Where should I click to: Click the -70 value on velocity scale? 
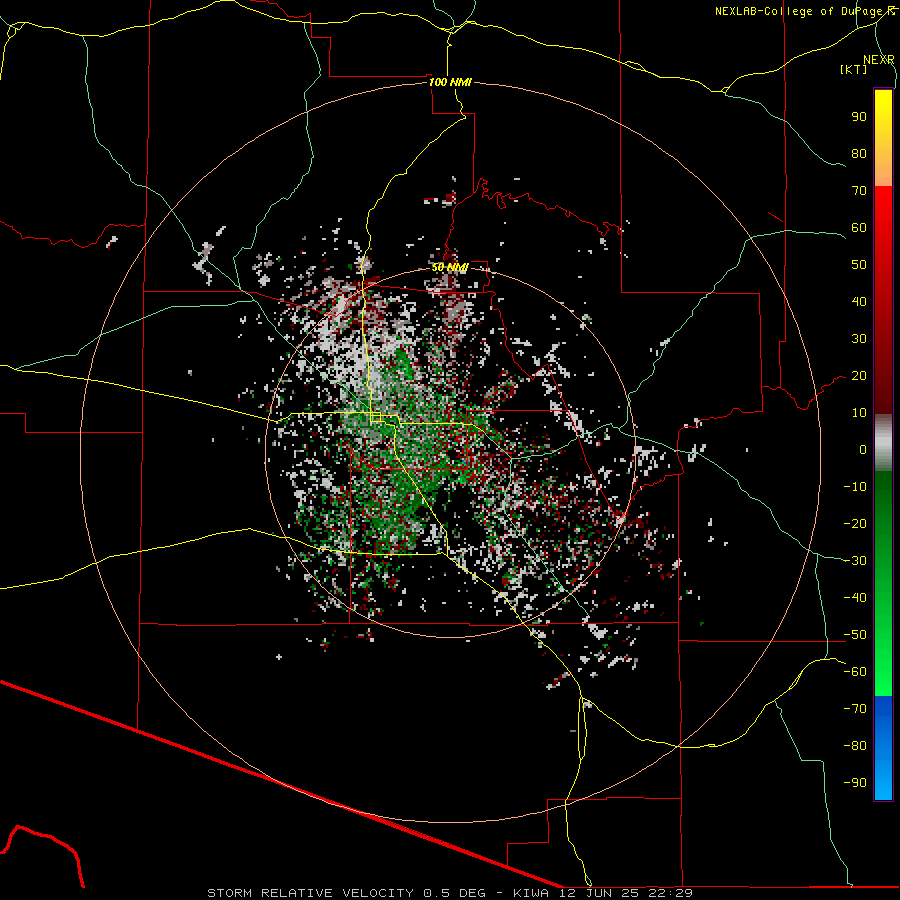(x=855, y=709)
